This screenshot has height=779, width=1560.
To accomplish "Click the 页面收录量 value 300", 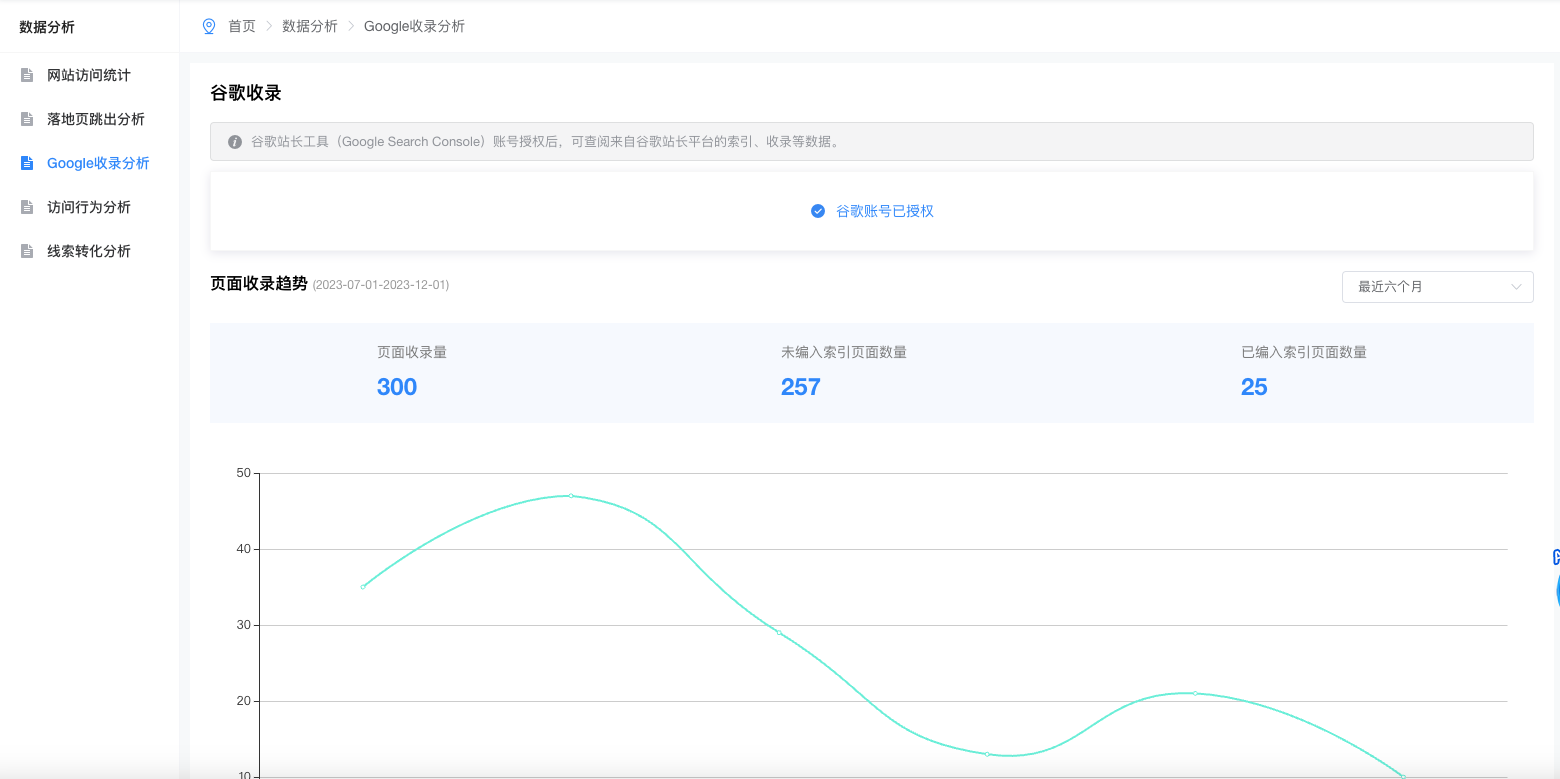I will tap(397, 387).
